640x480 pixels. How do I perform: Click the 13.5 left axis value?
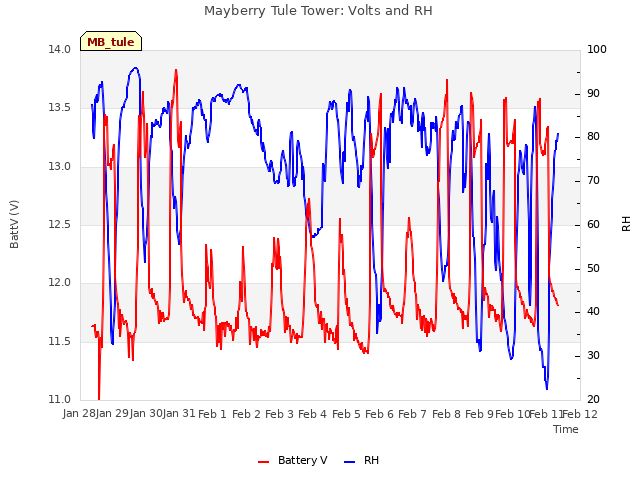click(x=60, y=108)
